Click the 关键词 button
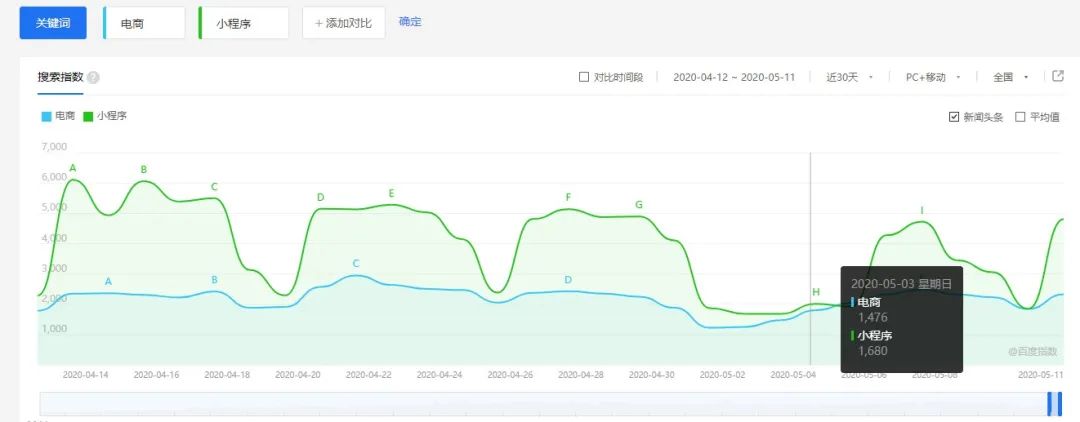This screenshot has width=1080, height=422. (52, 23)
